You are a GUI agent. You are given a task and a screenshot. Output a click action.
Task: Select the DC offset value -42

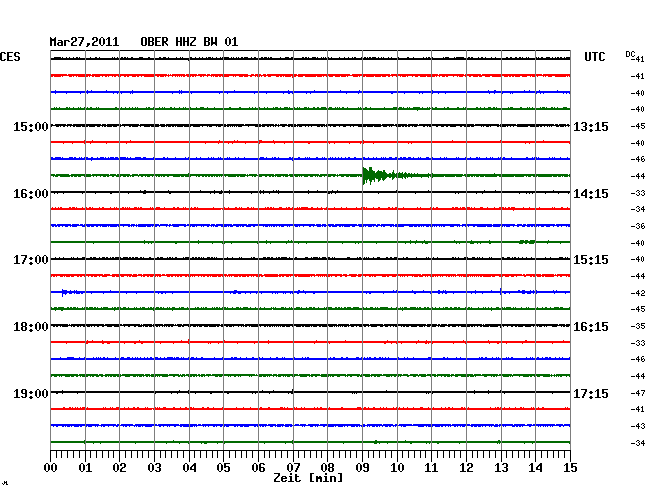638,293
